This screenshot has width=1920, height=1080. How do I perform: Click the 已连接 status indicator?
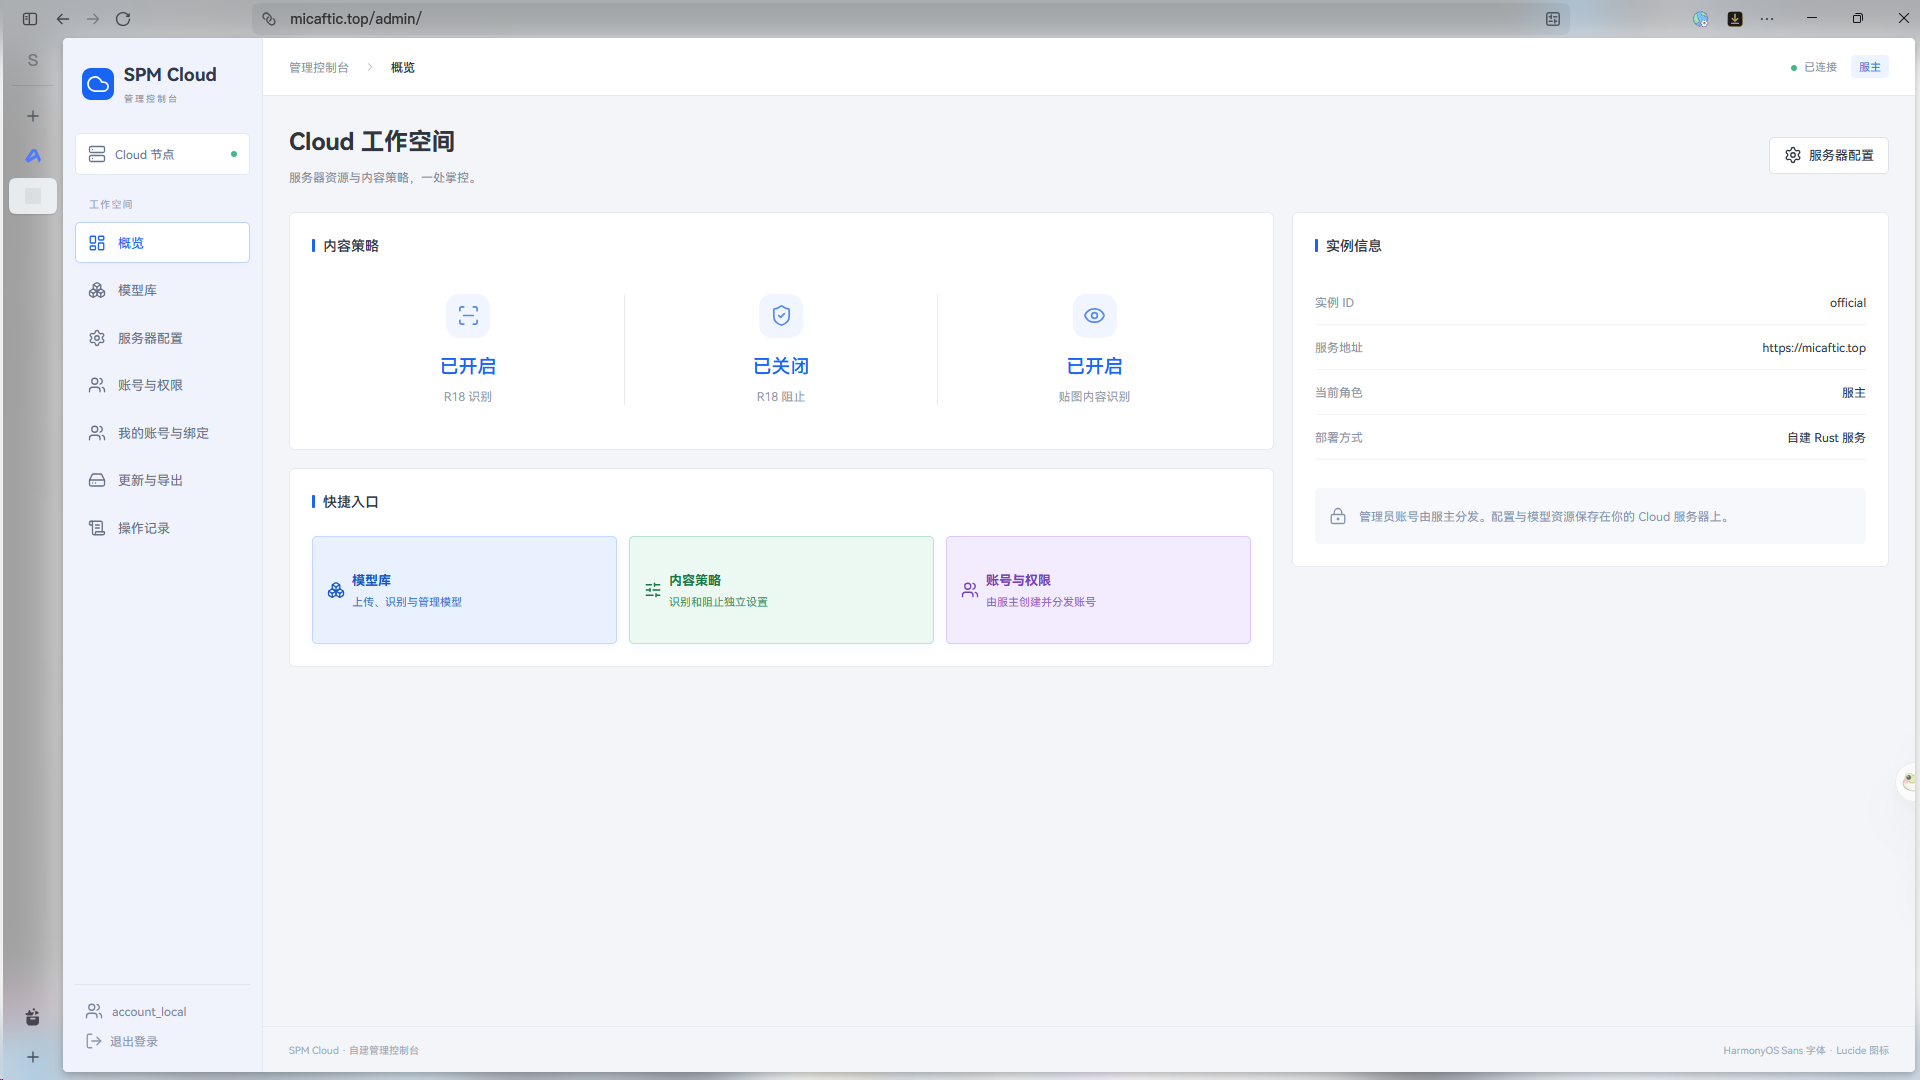click(x=1813, y=67)
